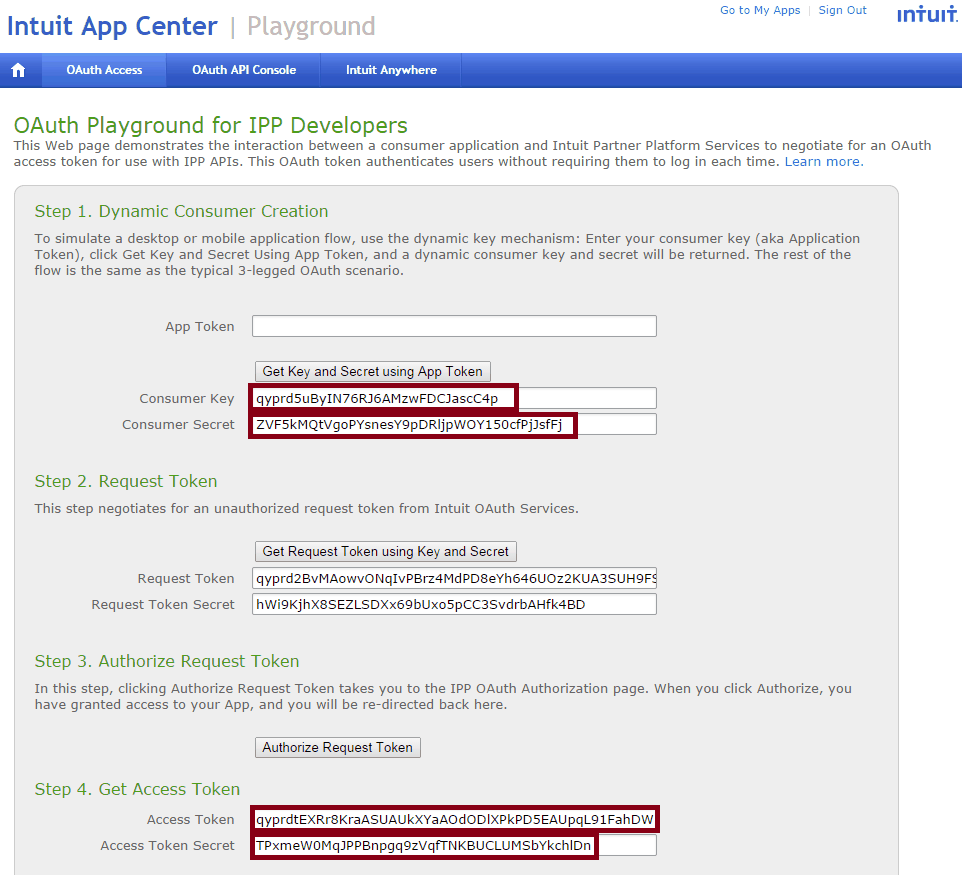The height and width of the screenshot is (875, 962).
Task: Click the Request Token Secret label
Action: (x=163, y=604)
